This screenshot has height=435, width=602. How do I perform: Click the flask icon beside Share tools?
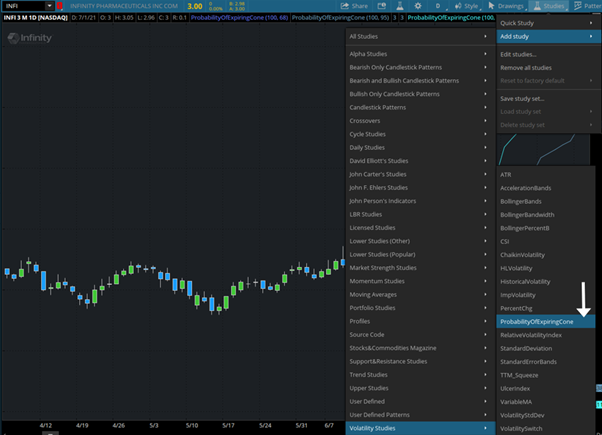click(400, 6)
